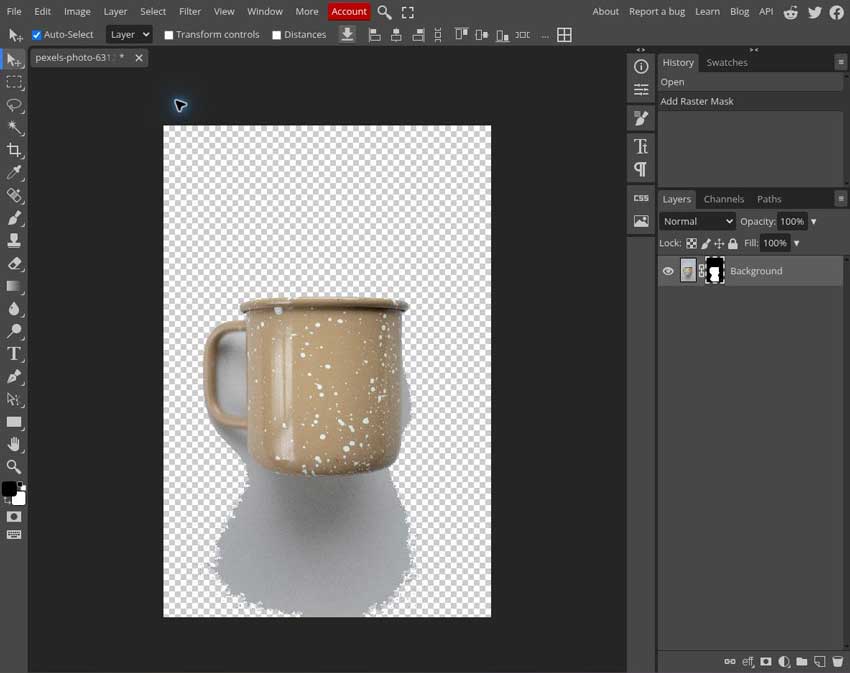Hide the Background layer eye icon

tap(668, 271)
